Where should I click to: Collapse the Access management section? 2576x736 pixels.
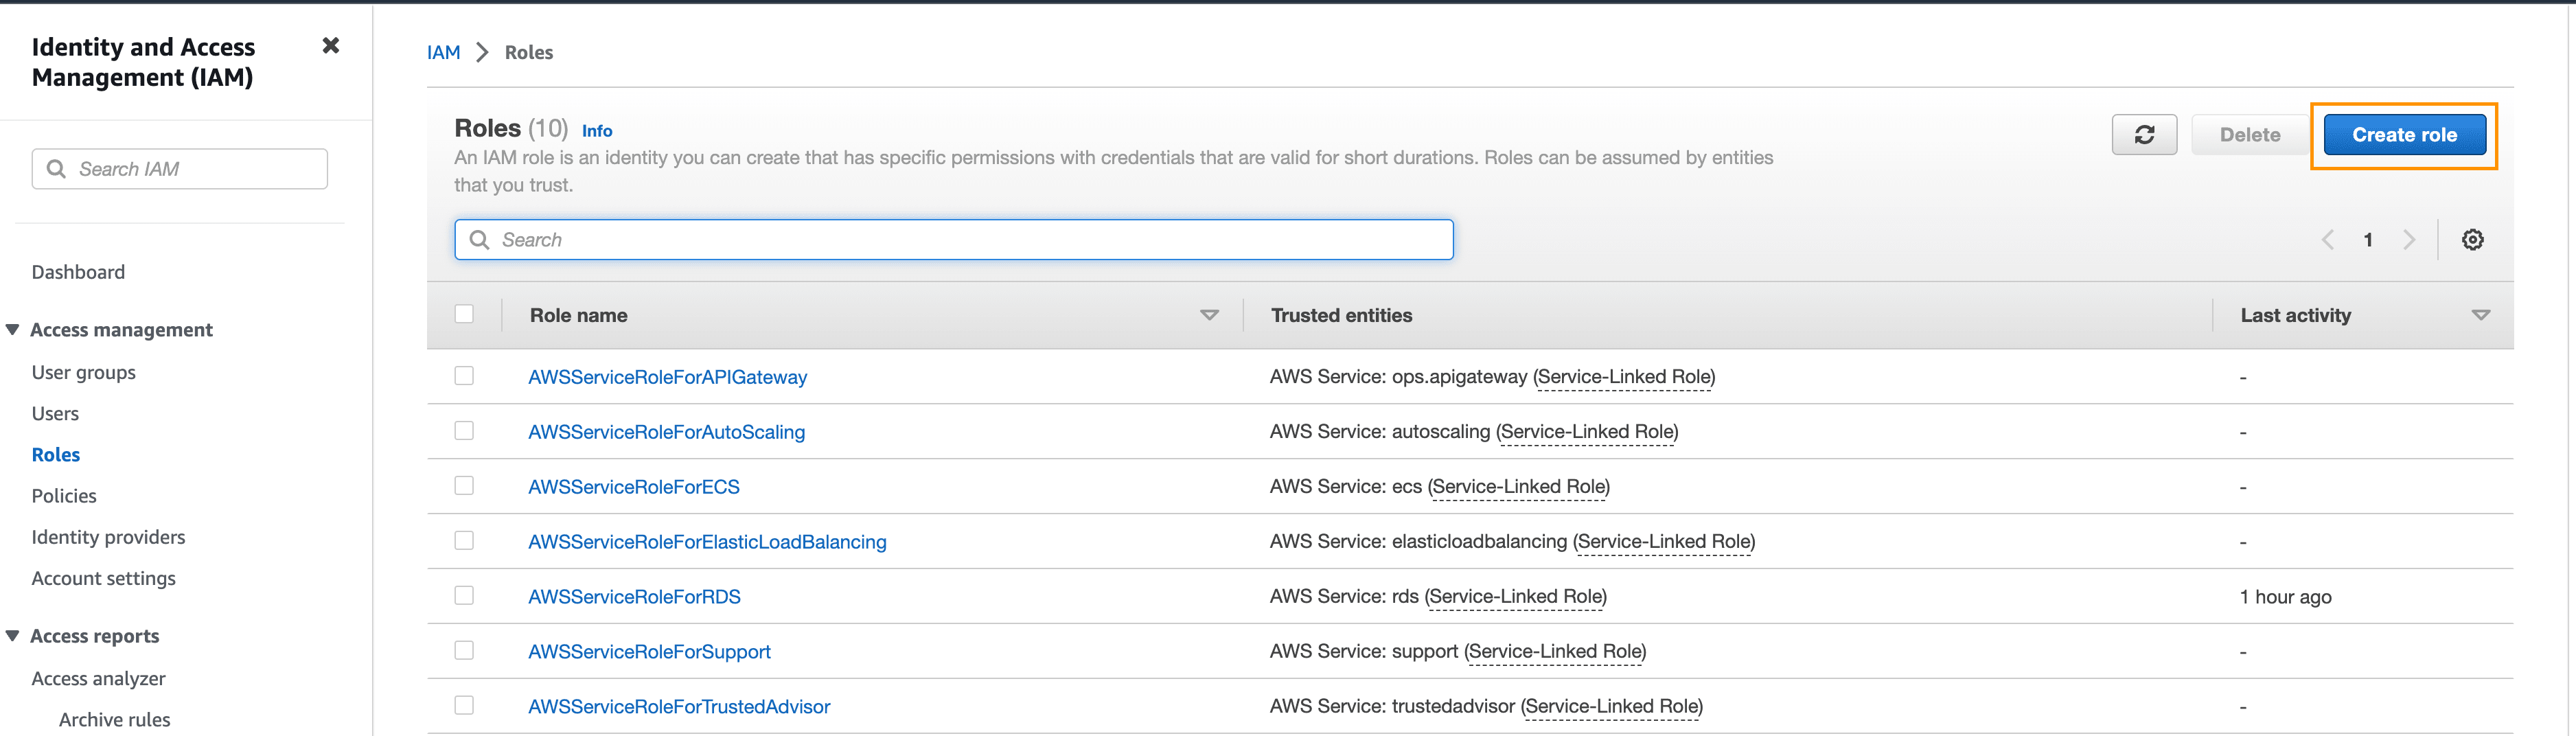click(x=12, y=330)
